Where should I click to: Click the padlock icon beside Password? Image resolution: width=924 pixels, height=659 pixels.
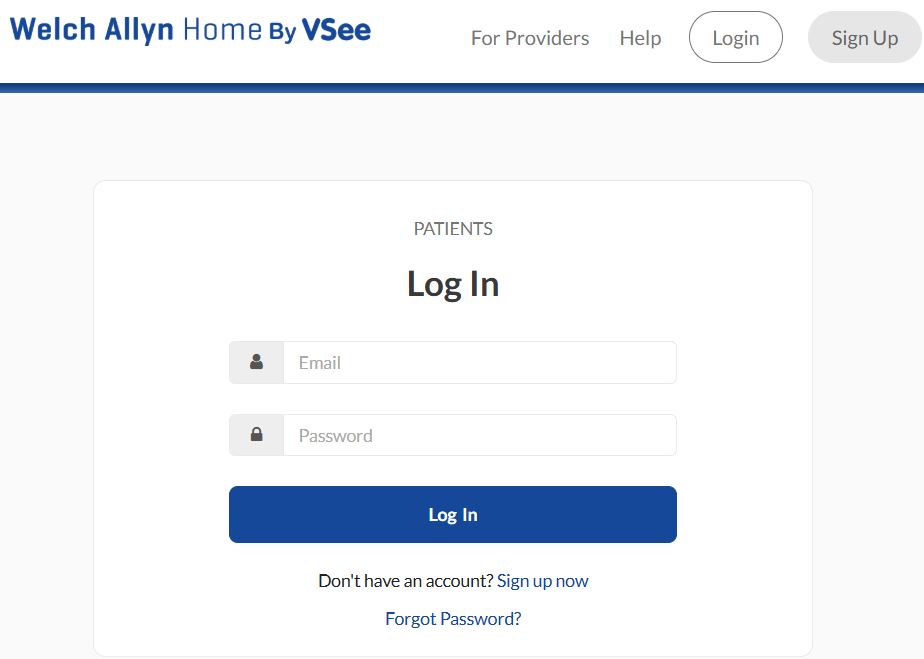pyautogui.click(x=256, y=435)
